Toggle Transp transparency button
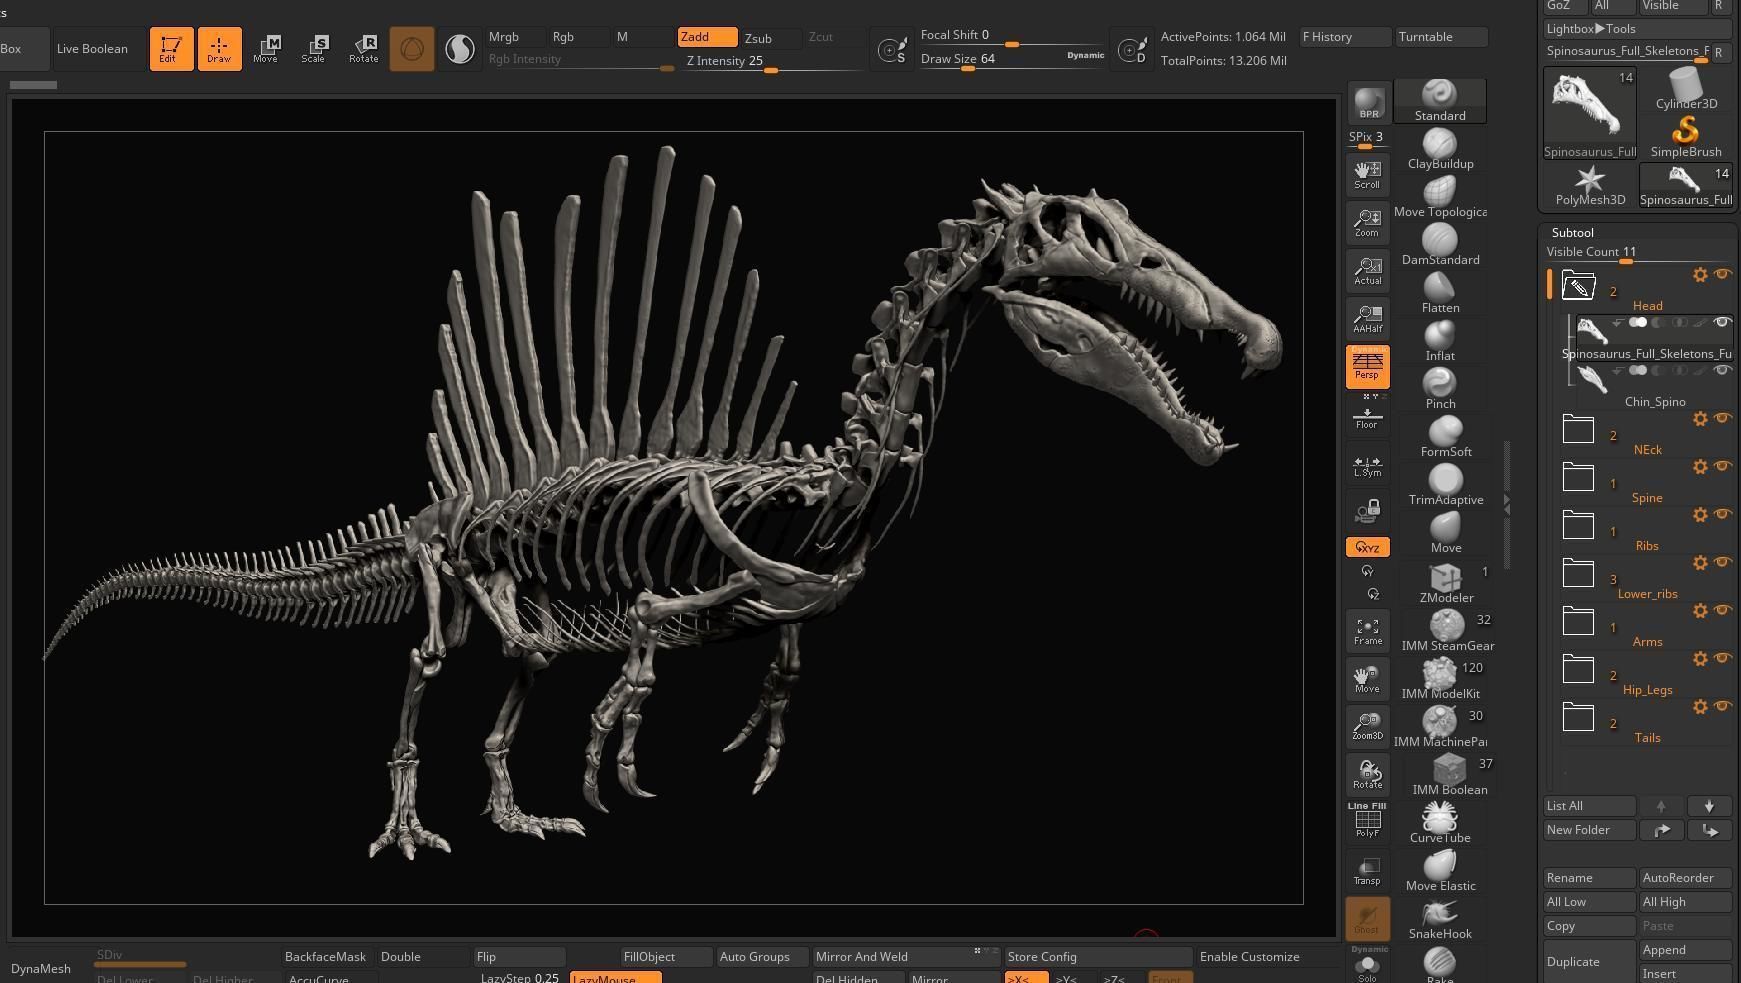This screenshot has width=1741, height=983. 1367,870
